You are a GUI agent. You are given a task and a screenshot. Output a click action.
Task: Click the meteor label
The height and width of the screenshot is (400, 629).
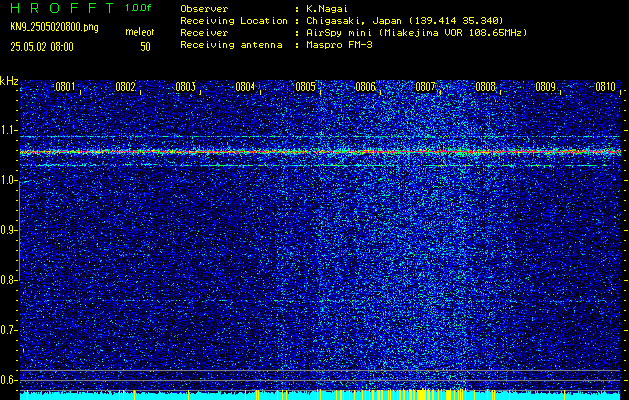140,32
